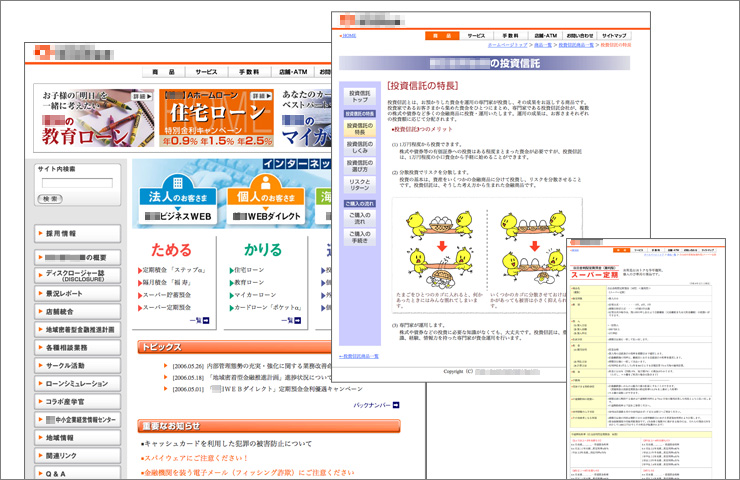
Task: Click the 法人のお客さま building icon
Action: coord(178,183)
